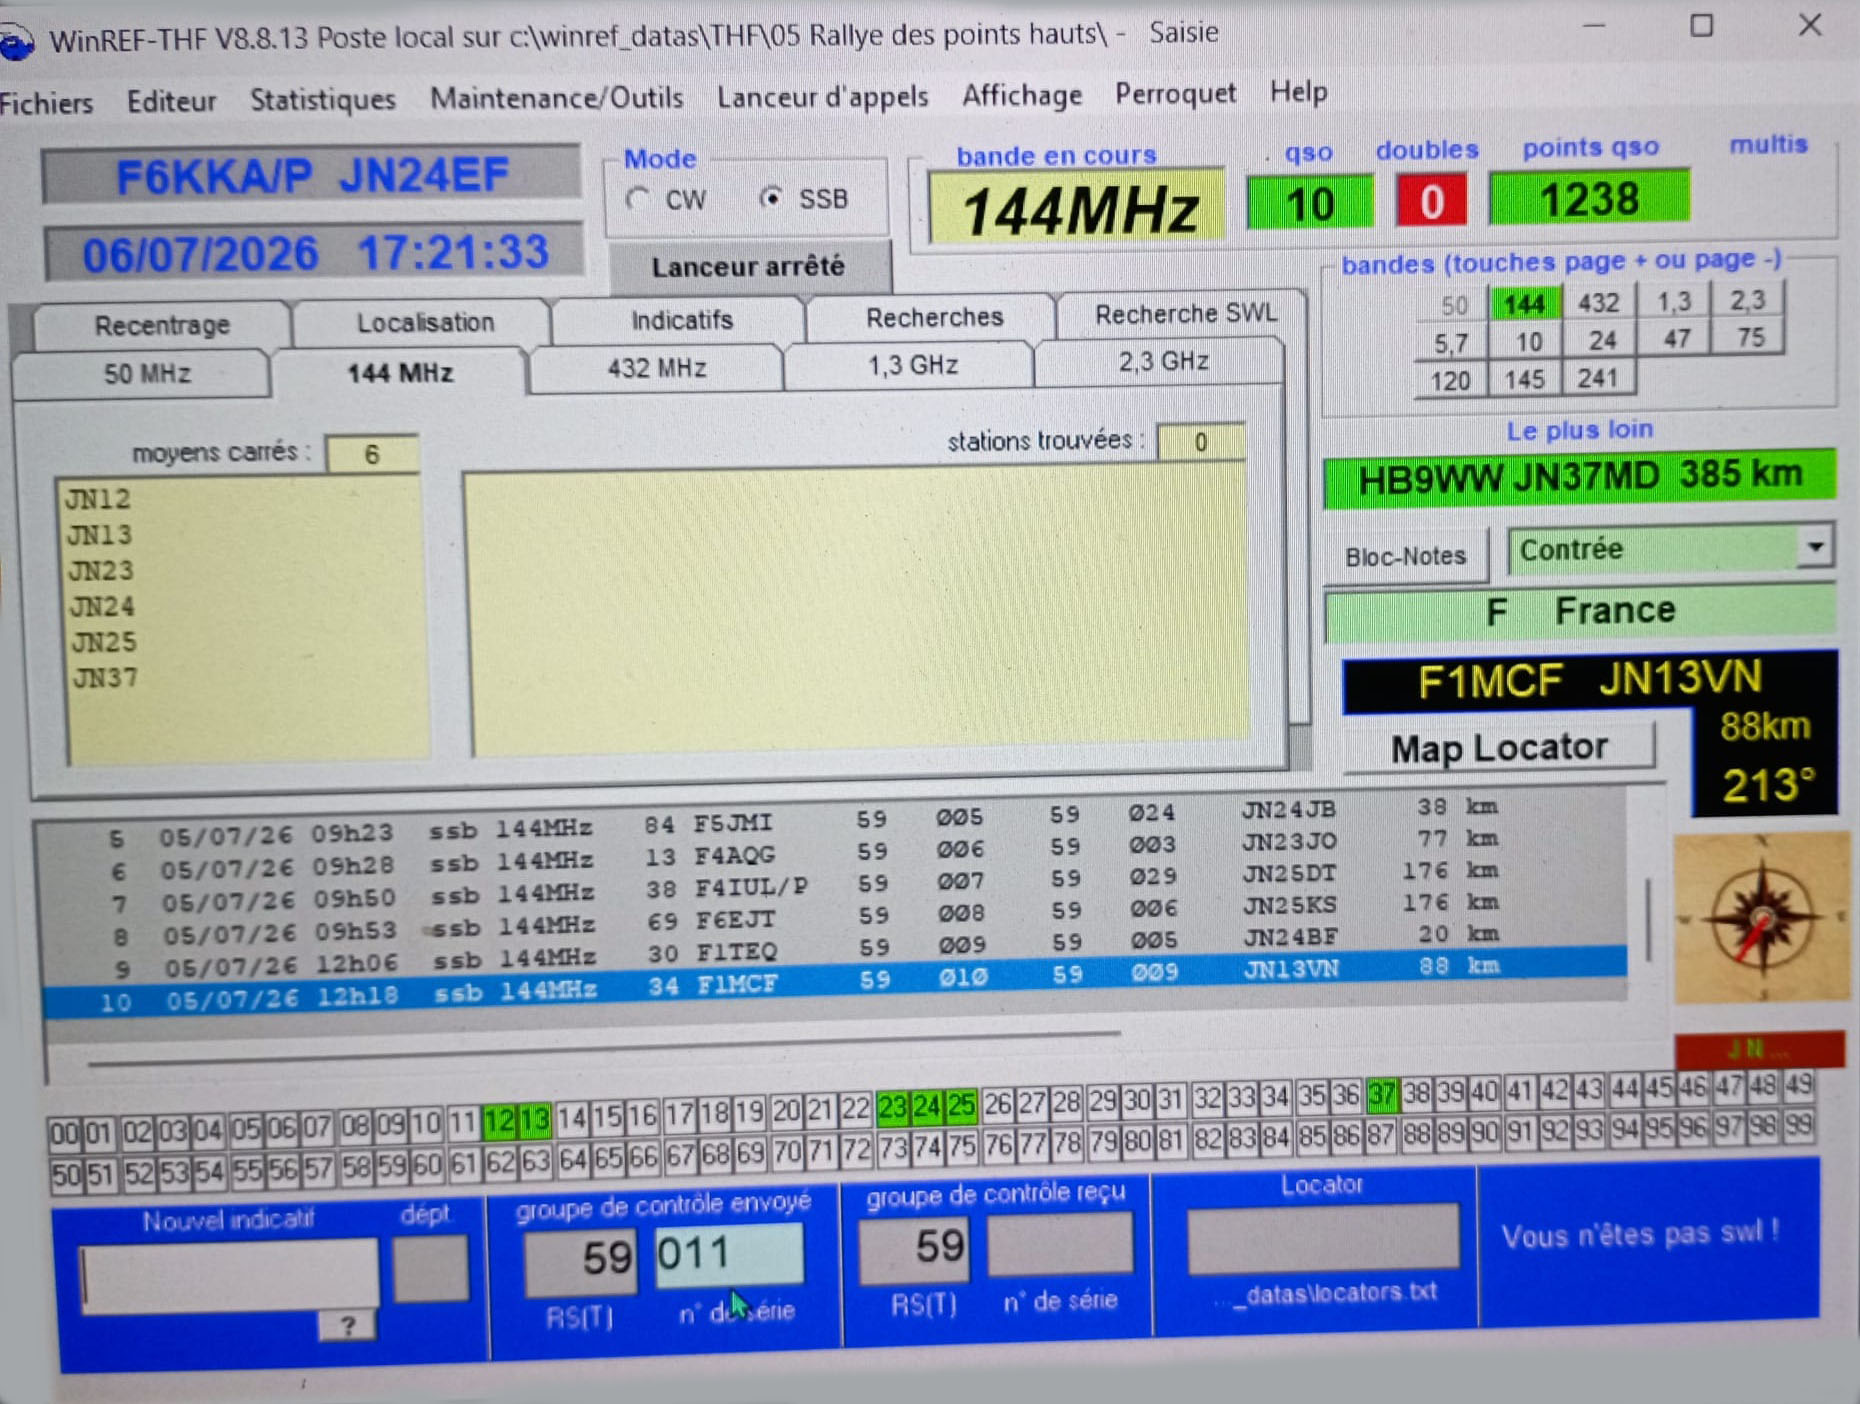1860x1404 pixels.
Task: Click the sent serial number field 011
Action: pyautogui.click(x=729, y=1254)
